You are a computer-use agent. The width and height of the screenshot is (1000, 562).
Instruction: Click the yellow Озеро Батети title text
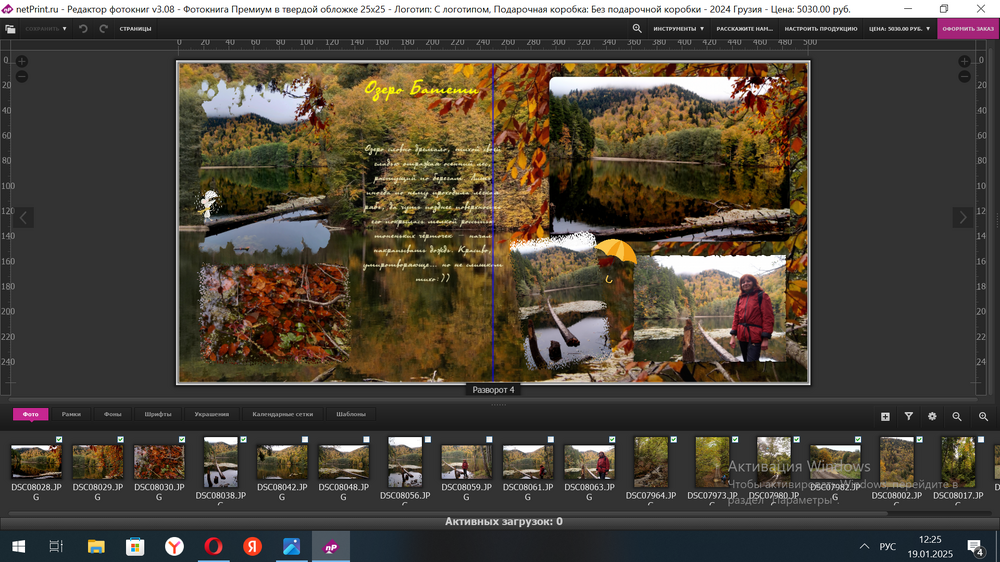422,89
